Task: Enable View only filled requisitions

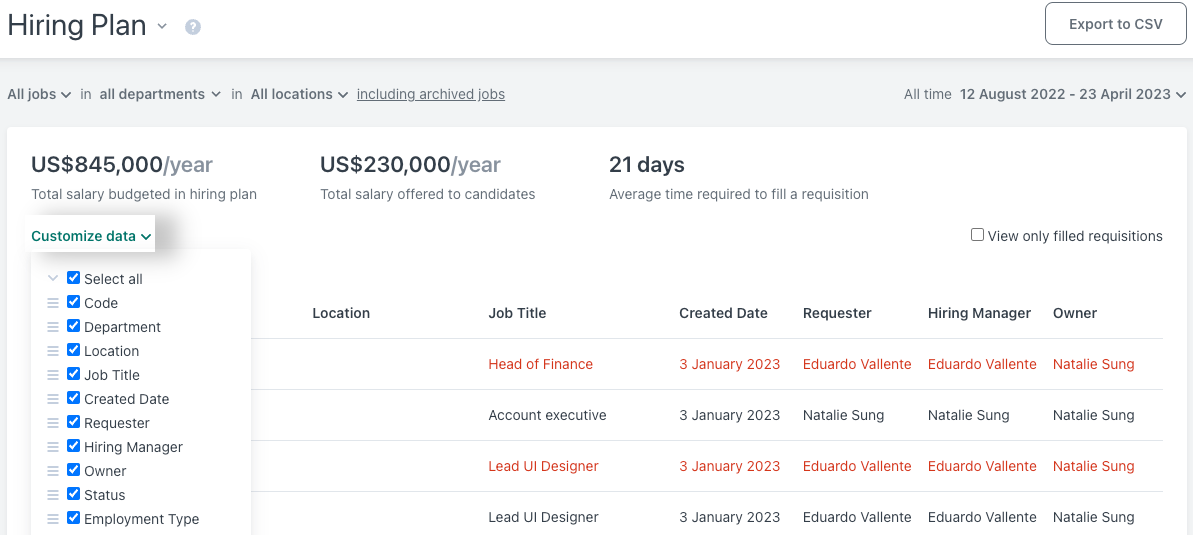Action: tap(977, 235)
